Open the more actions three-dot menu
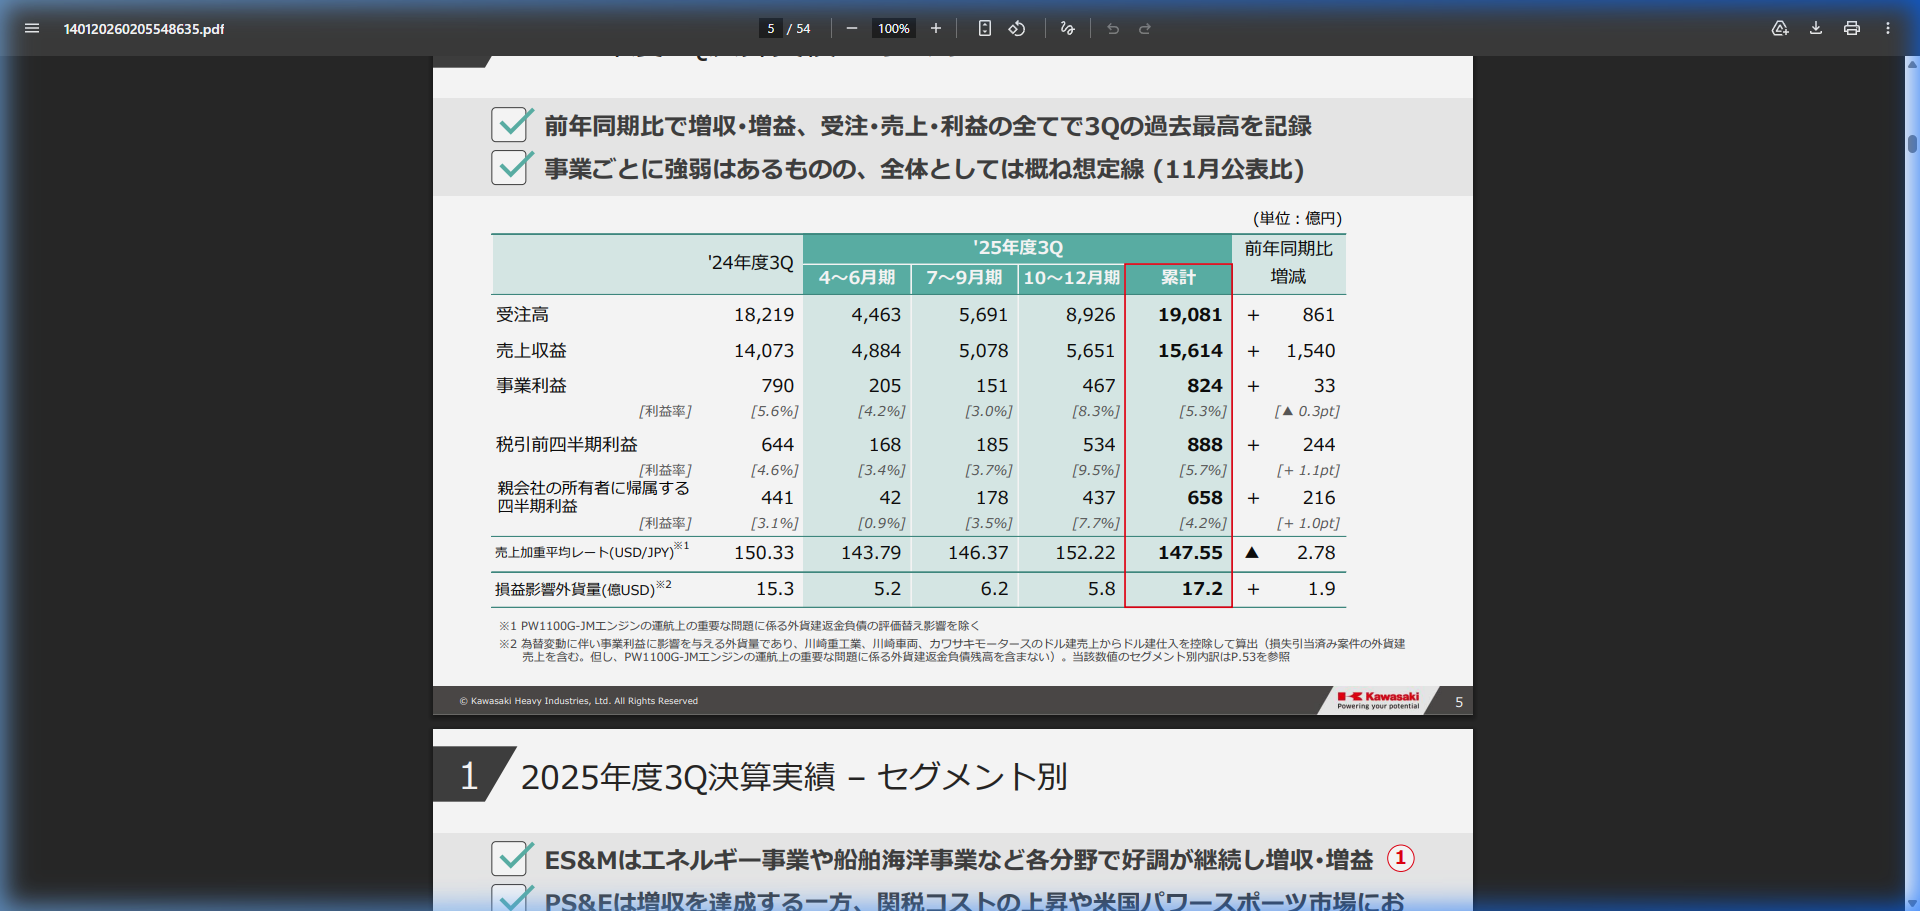The image size is (1920, 911). coord(1888,28)
